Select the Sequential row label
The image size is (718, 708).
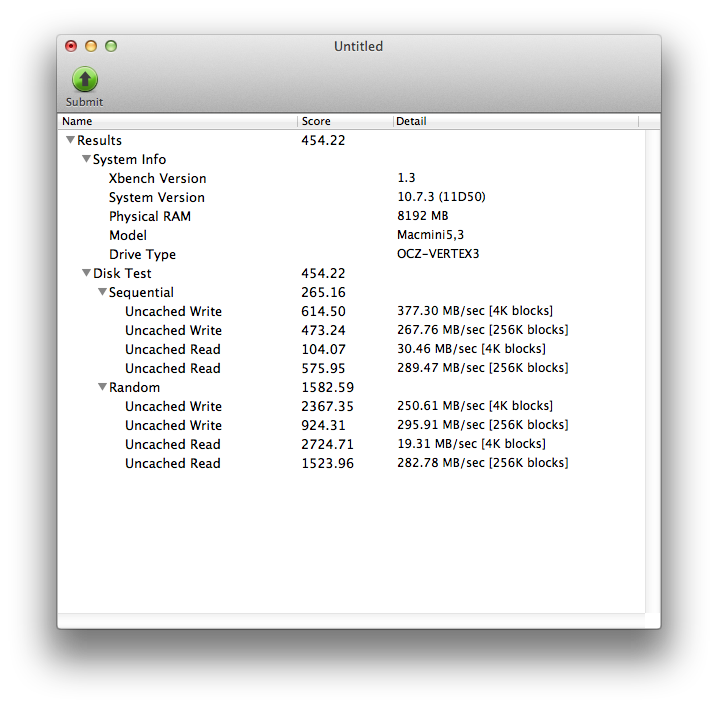click(x=141, y=293)
